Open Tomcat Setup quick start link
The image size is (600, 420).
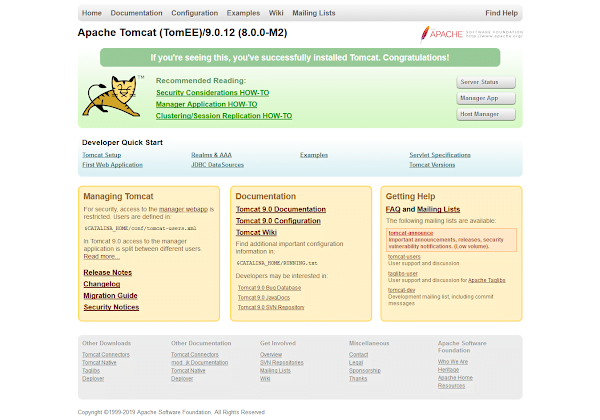coord(102,155)
